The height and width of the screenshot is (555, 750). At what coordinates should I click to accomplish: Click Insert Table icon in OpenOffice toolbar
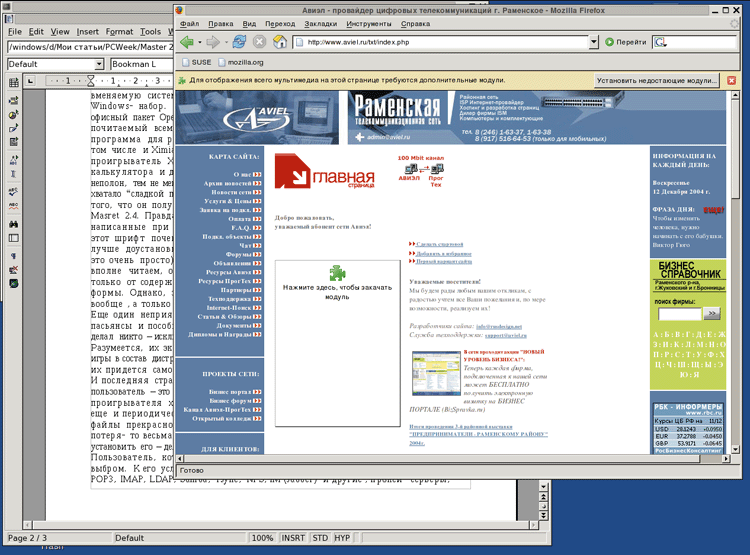pyautogui.click(x=14, y=82)
